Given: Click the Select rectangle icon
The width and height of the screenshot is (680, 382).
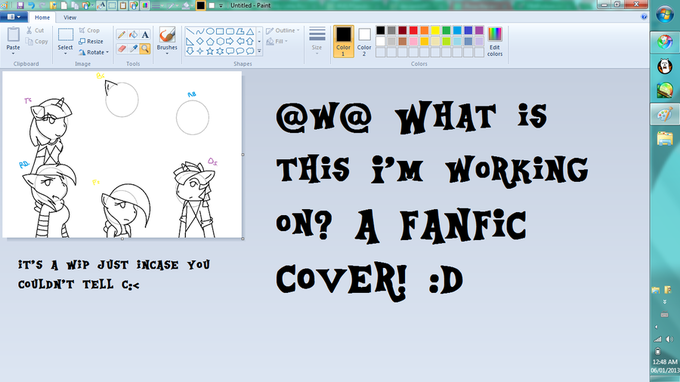Looking at the screenshot, I should 65,35.
